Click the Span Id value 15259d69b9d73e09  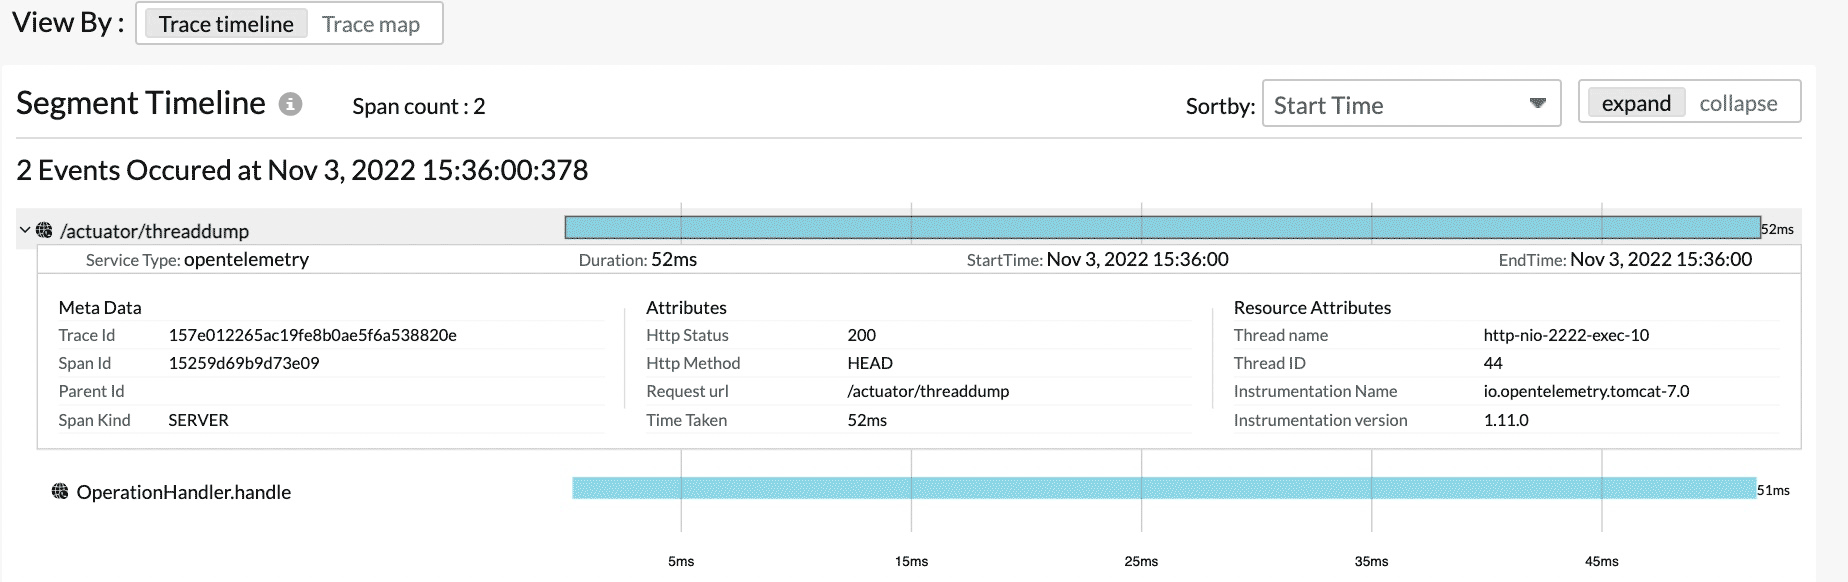coord(244,363)
